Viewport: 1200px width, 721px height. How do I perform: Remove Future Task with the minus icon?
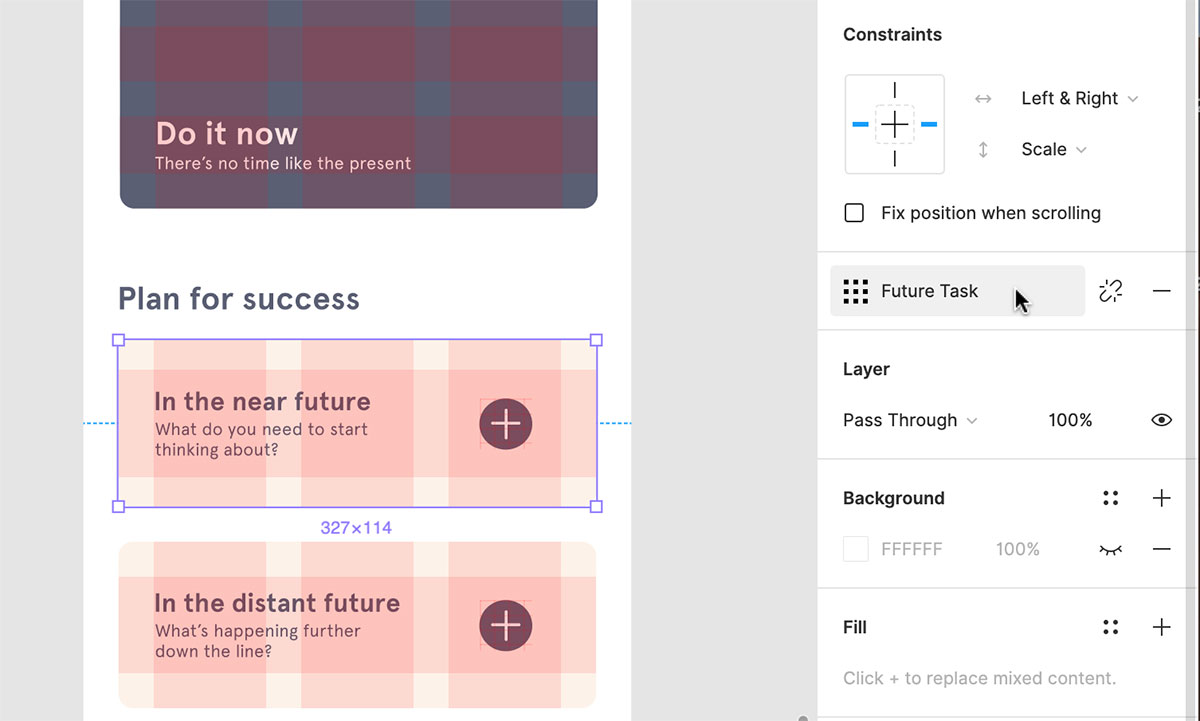click(x=1161, y=291)
